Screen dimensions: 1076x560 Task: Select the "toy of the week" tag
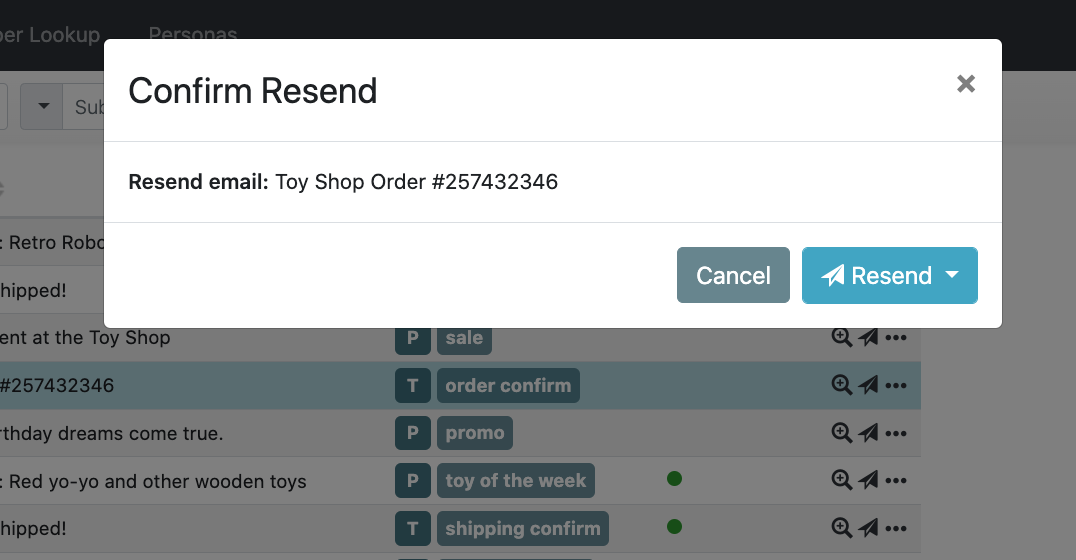pyautogui.click(x=515, y=481)
